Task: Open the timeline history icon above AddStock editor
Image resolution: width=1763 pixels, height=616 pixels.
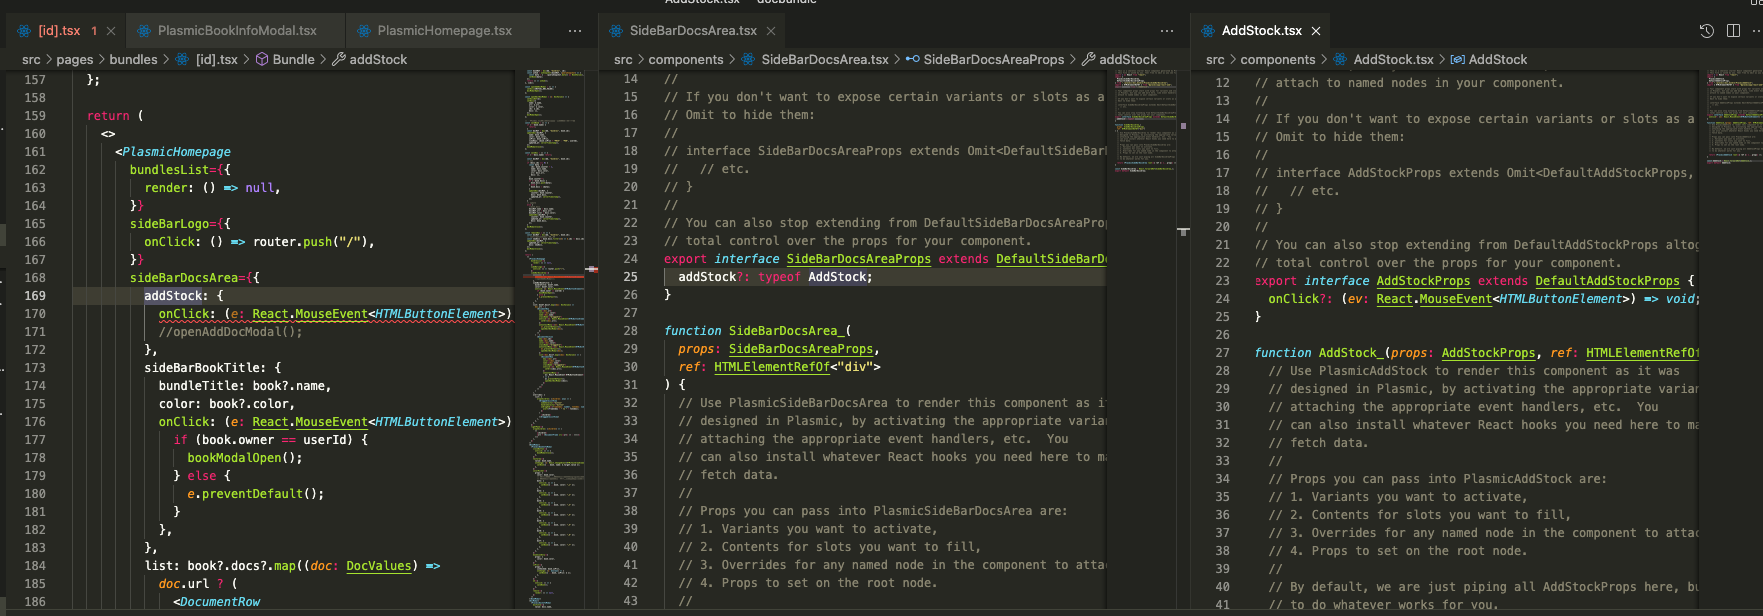Action: point(1706,31)
